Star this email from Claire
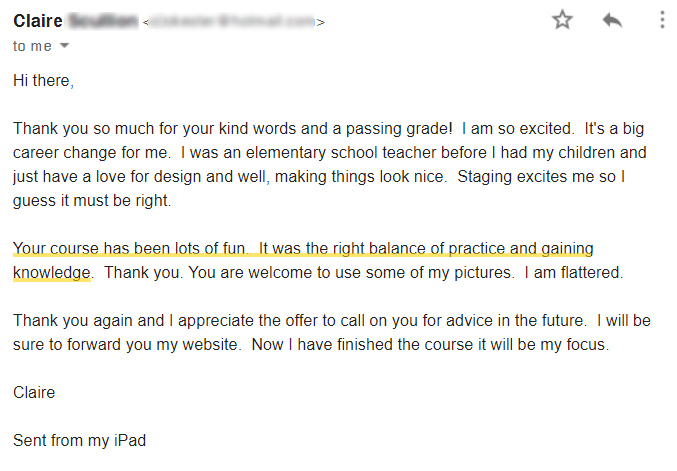677x471 pixels. click(562, 20)
